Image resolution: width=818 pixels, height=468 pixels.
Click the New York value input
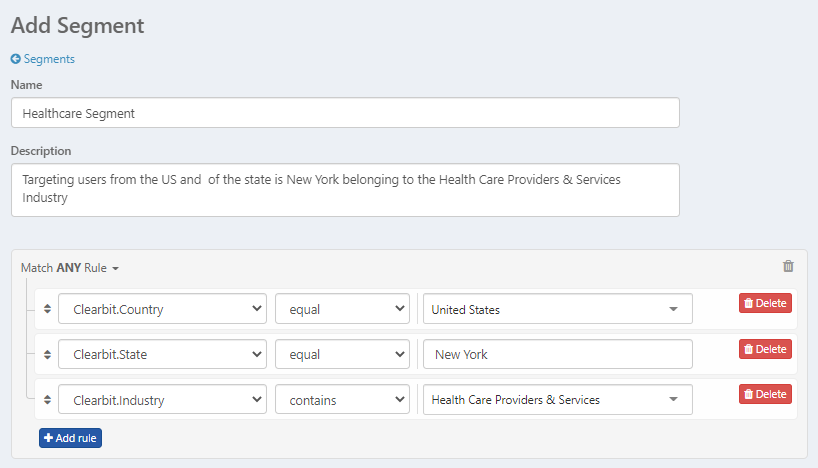(x=557, y=354)
